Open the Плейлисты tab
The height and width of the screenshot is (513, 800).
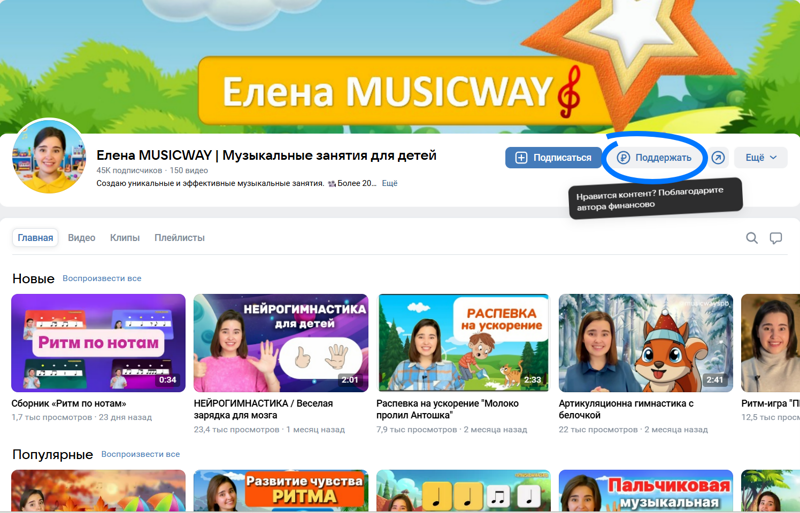coord(180,238)
